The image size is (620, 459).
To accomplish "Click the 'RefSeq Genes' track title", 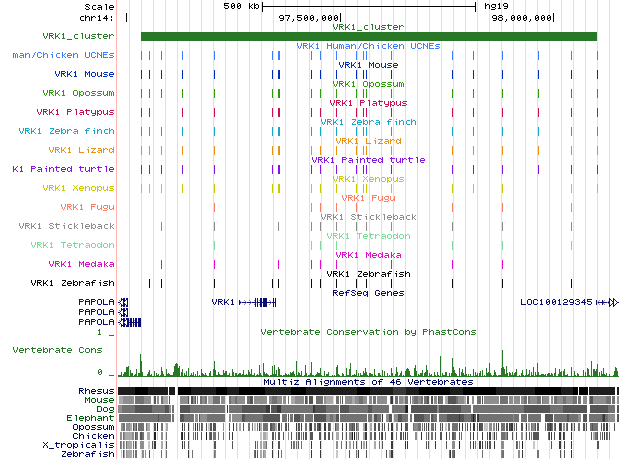I will coord(368,293).
